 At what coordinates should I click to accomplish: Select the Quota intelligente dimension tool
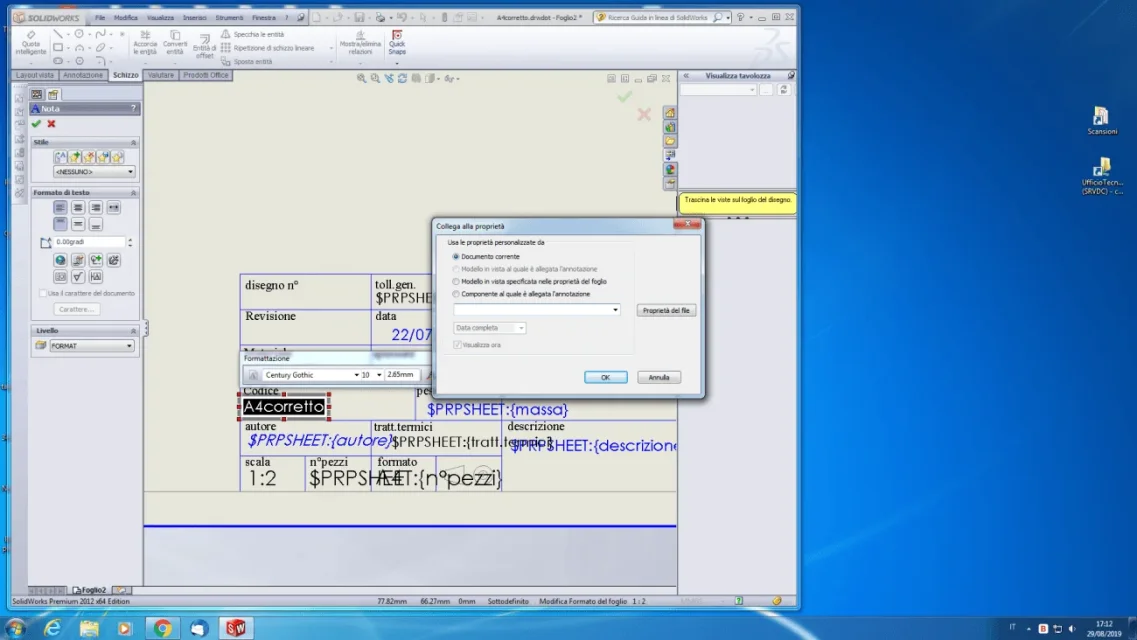[x=30, y=43]
